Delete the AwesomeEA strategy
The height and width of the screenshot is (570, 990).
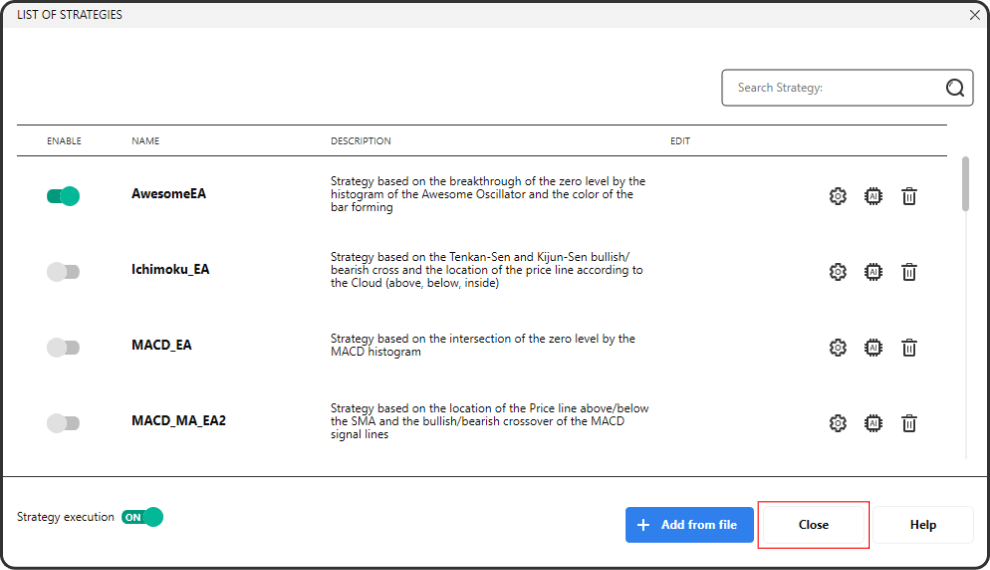[x=909, y=196]
